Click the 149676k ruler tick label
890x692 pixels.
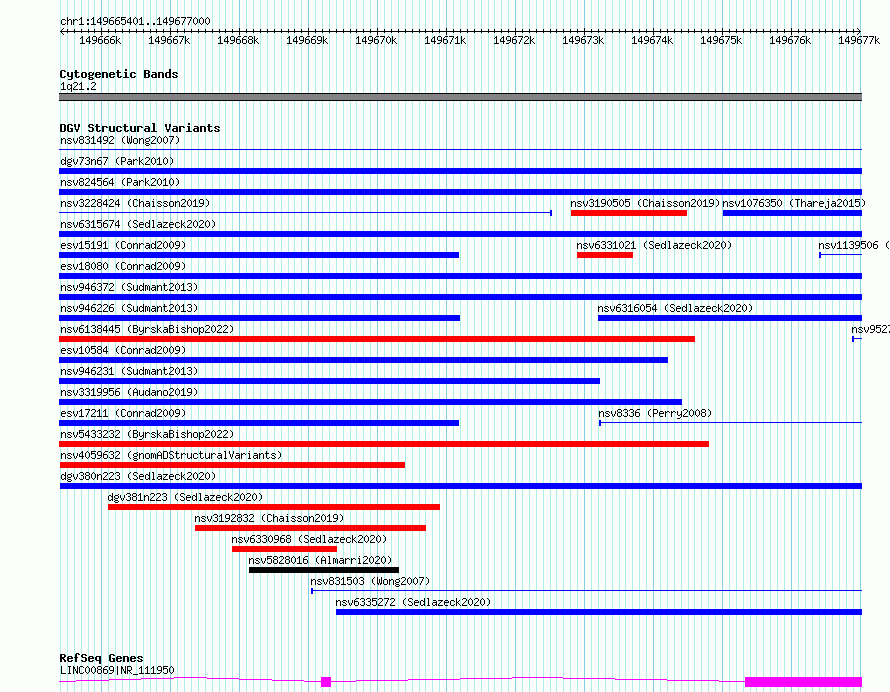pyautogui.click(x=790, y=40)
